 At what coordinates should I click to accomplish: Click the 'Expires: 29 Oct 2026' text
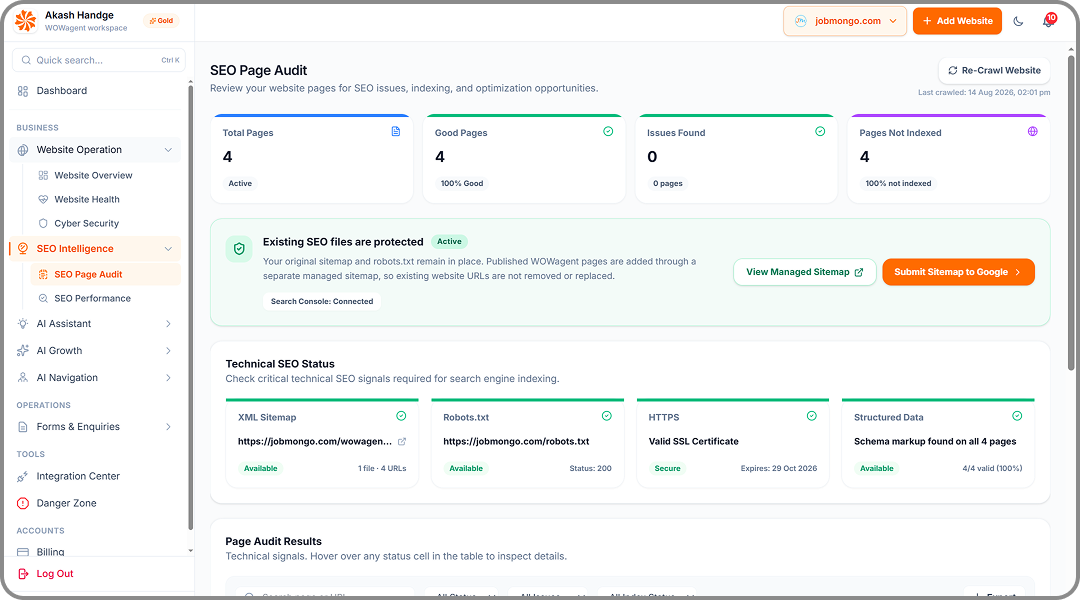(x=779, y=468)
